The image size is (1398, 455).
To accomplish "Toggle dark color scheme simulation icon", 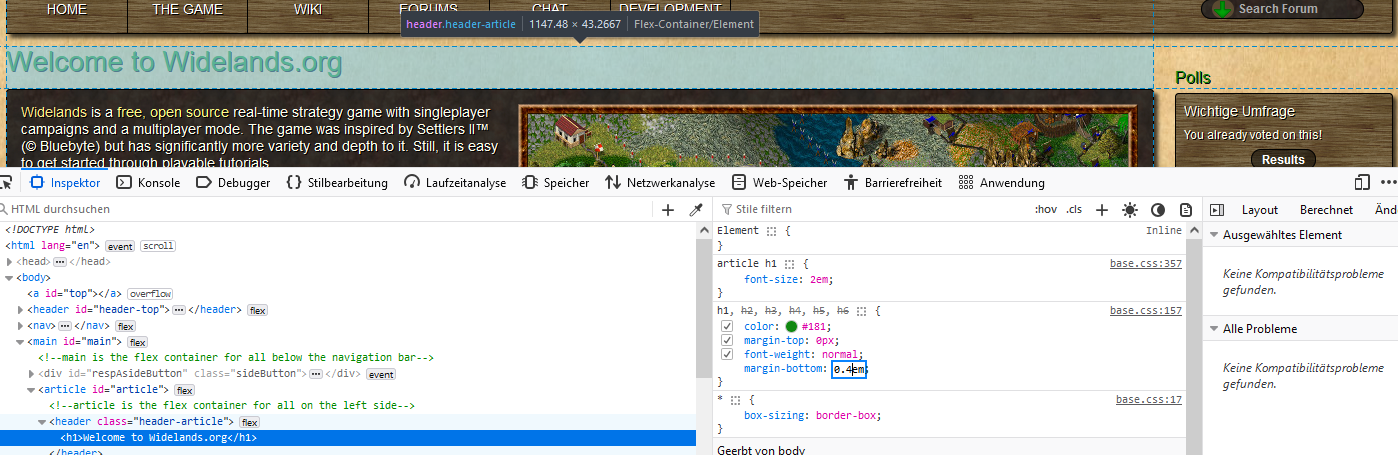I will pos(1158,210).
